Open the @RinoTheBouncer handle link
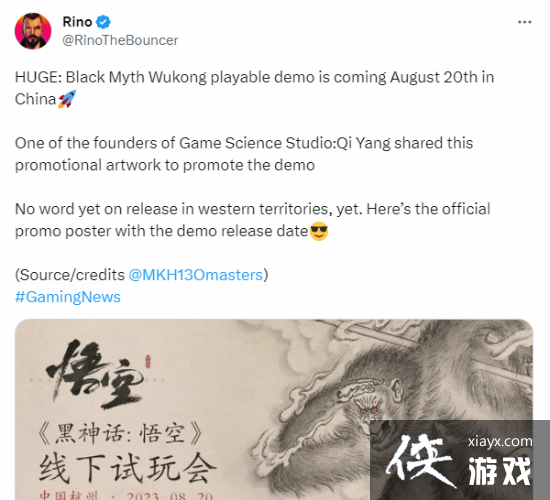The image size is (550, 500). [120, 40]
